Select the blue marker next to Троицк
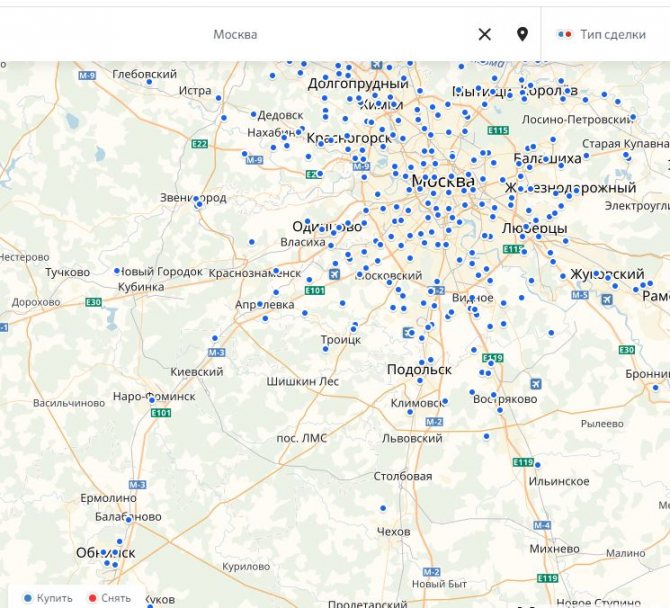 (326, 349)
